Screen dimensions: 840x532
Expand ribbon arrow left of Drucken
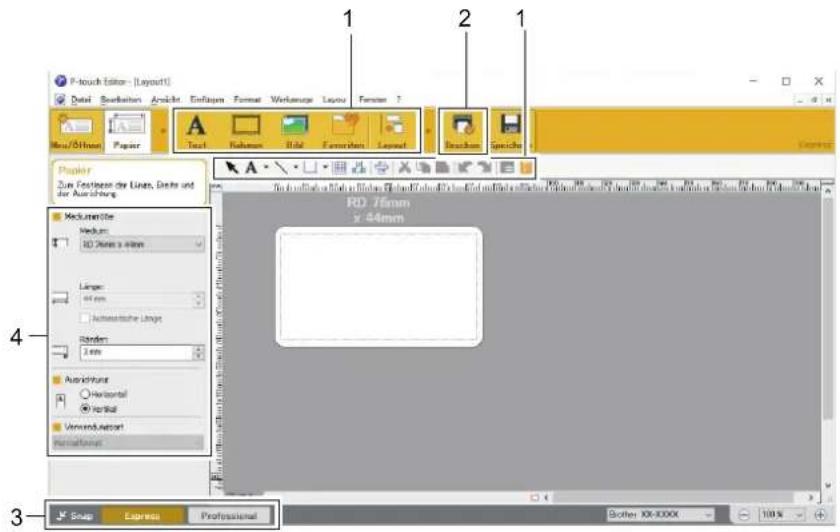click(x=428, y=131)
